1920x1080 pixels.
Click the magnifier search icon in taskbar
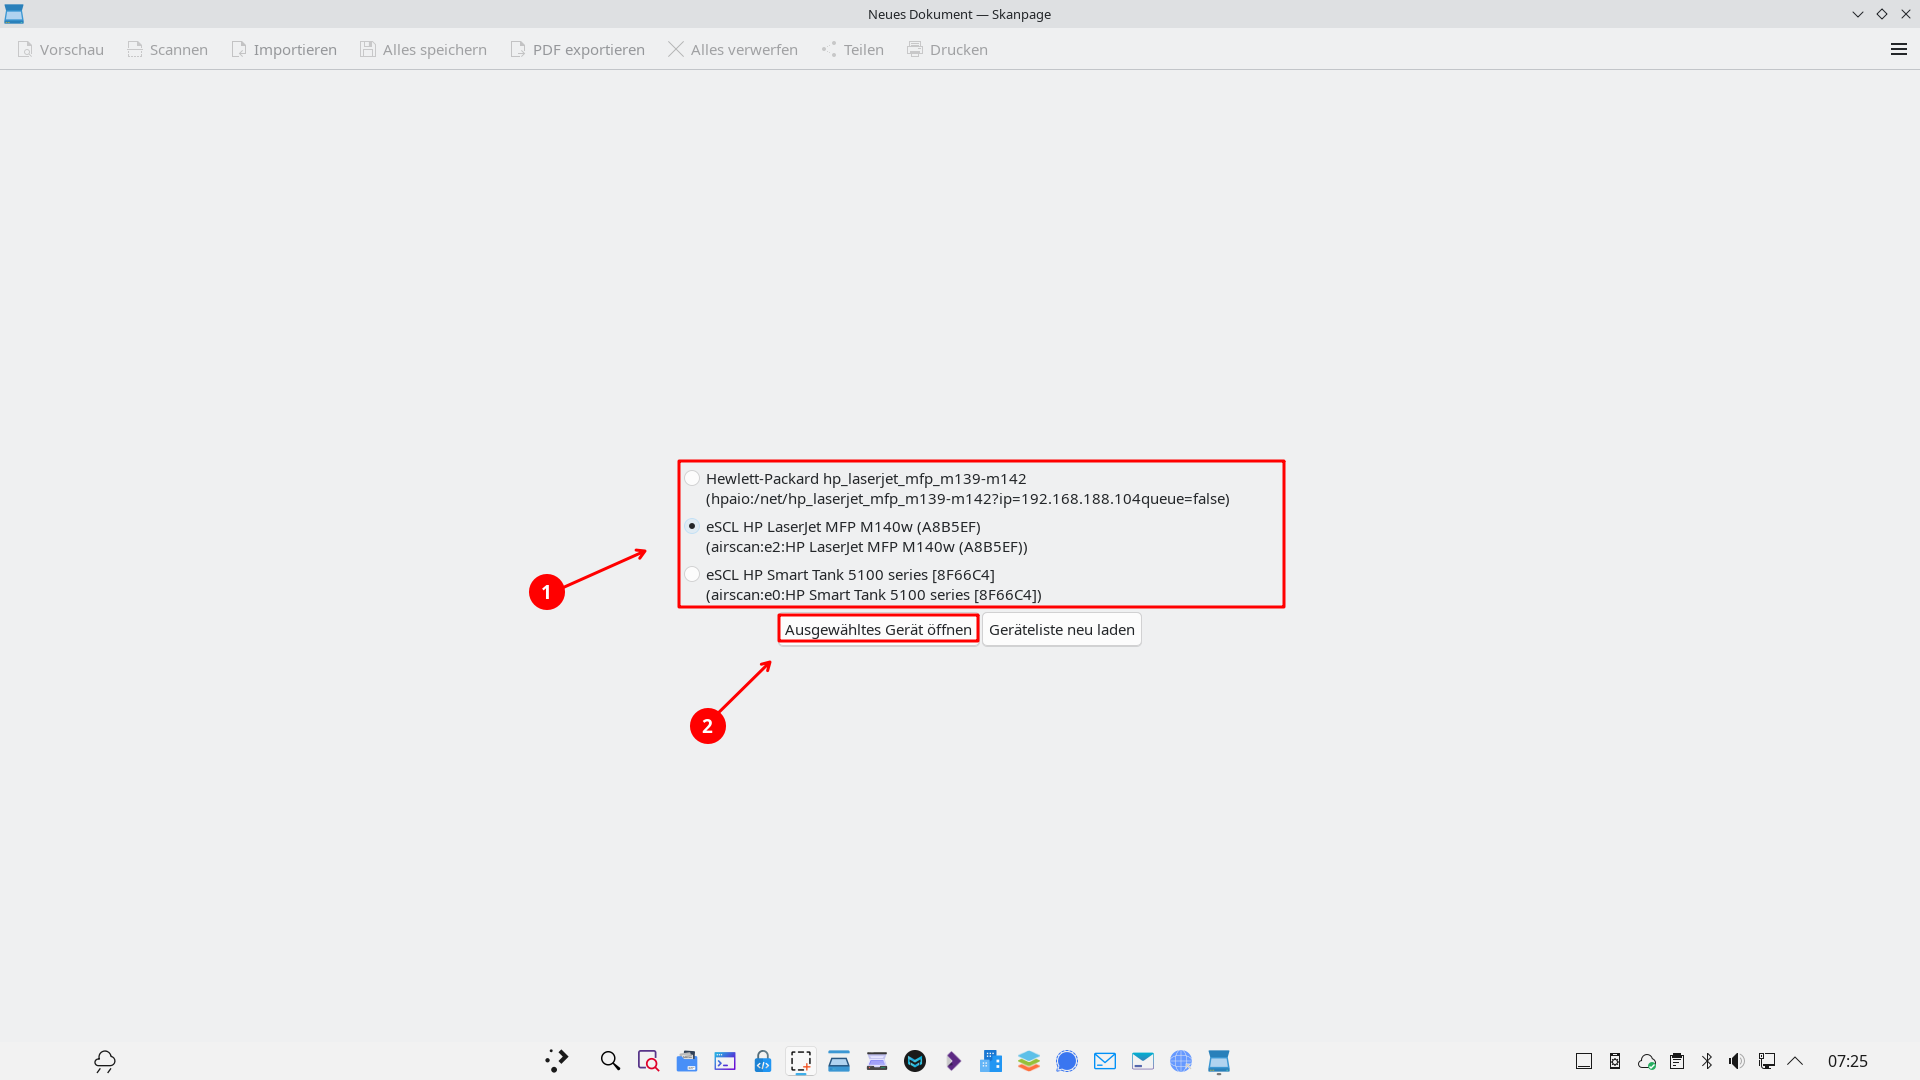point(610,1061)
